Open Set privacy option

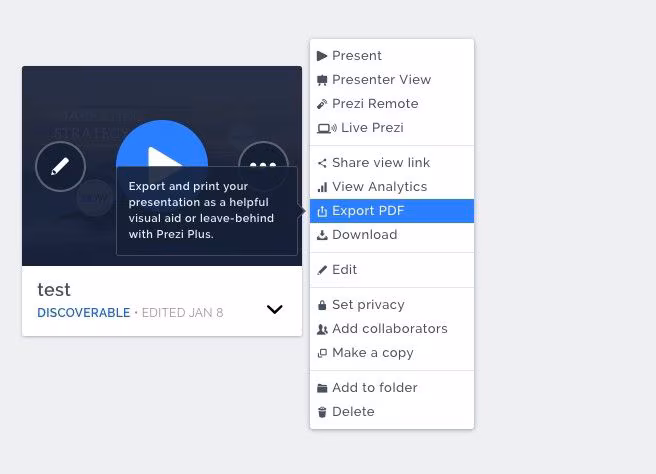(x=368, y=305)
